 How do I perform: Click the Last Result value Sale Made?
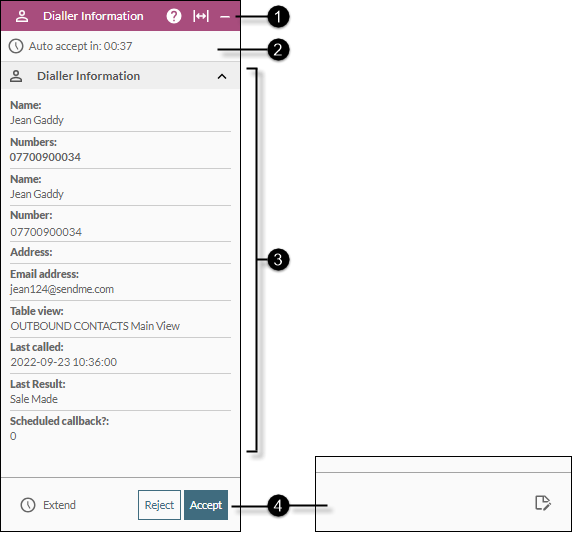click(x=34, y=399)
